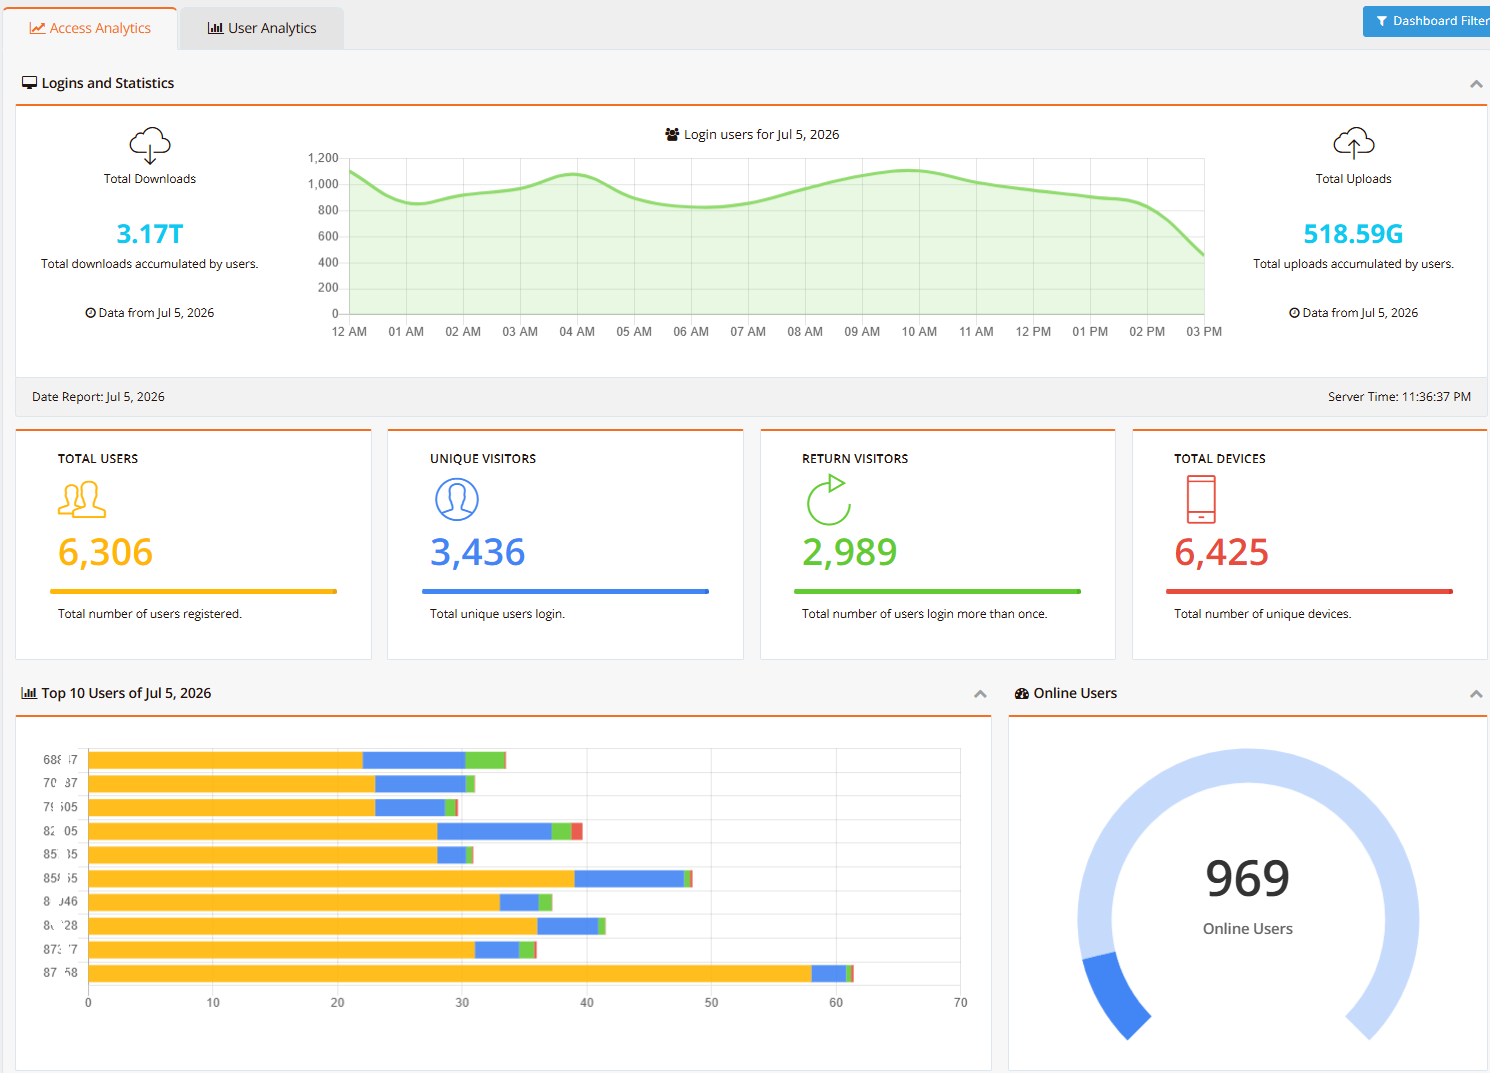Click the users icon in the login chart title
This screenshot has width=1490, height=1073.
pos(672,134)
